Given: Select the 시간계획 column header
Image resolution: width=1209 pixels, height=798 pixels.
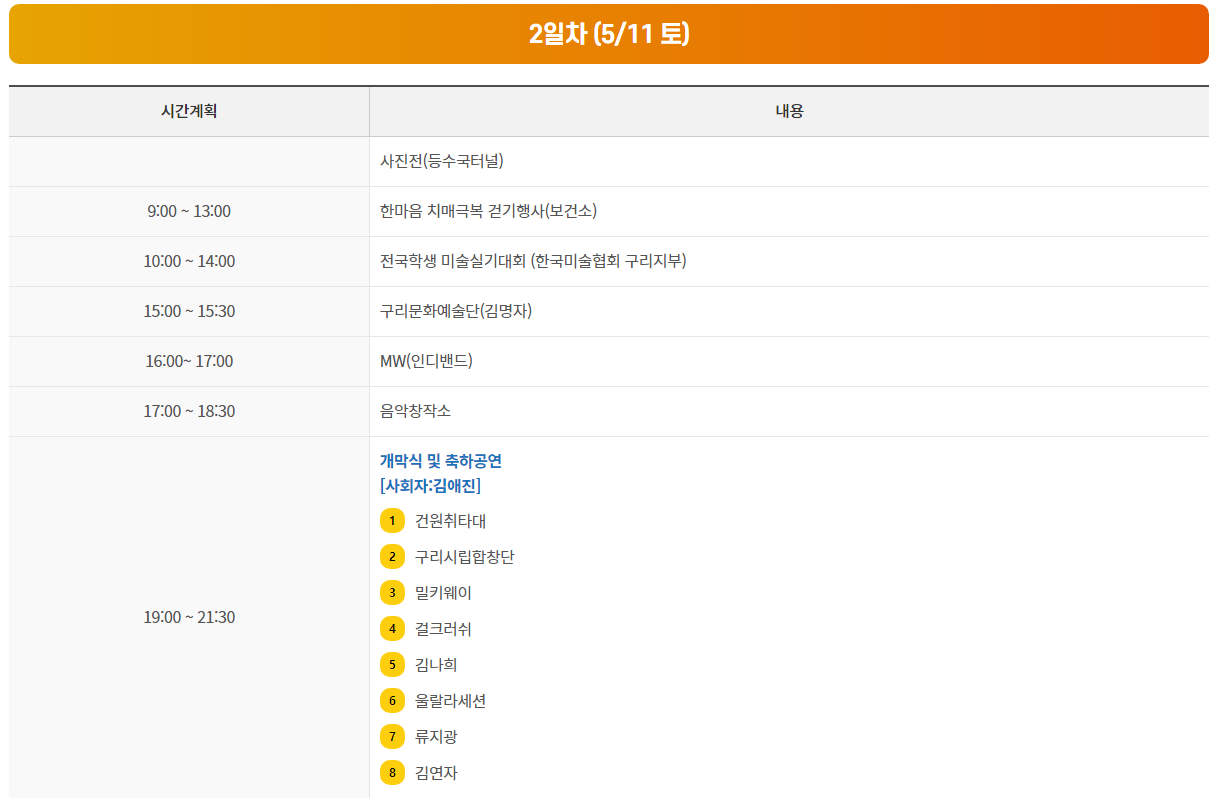Looking at the screenshot, I should [189, 111].
